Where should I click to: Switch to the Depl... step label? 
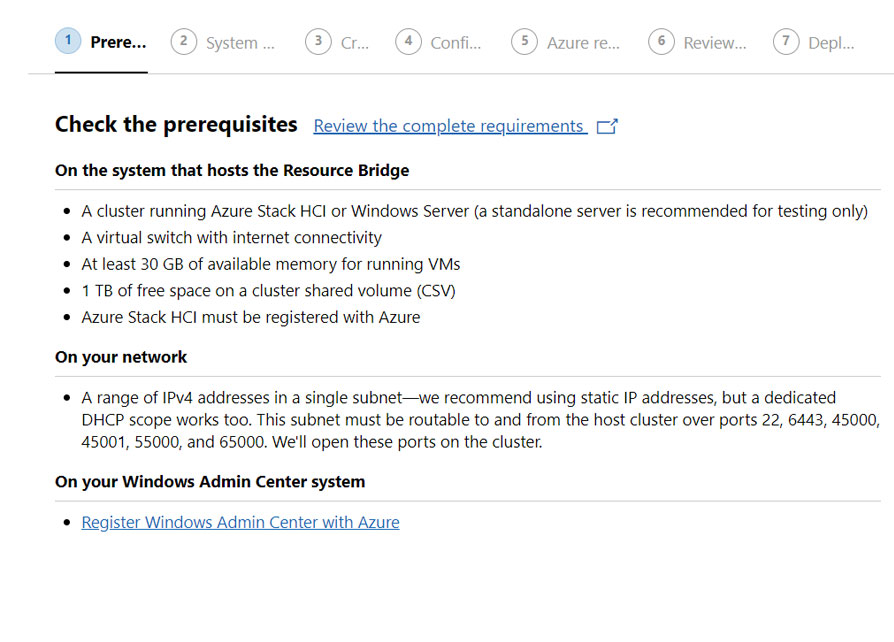831,43
